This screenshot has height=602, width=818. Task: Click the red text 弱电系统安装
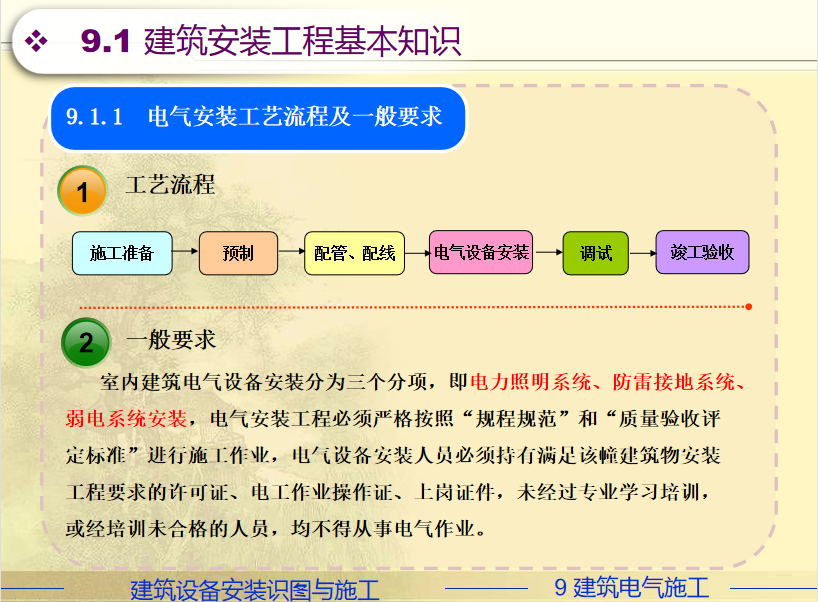[126, 418]
